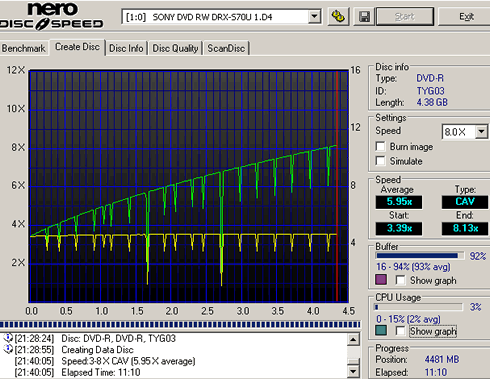Image resolution: width=490 pixels, height=379 pixels.
Task: Open the SONY DVD RW drive dropdown
Action: click(314, 16)
